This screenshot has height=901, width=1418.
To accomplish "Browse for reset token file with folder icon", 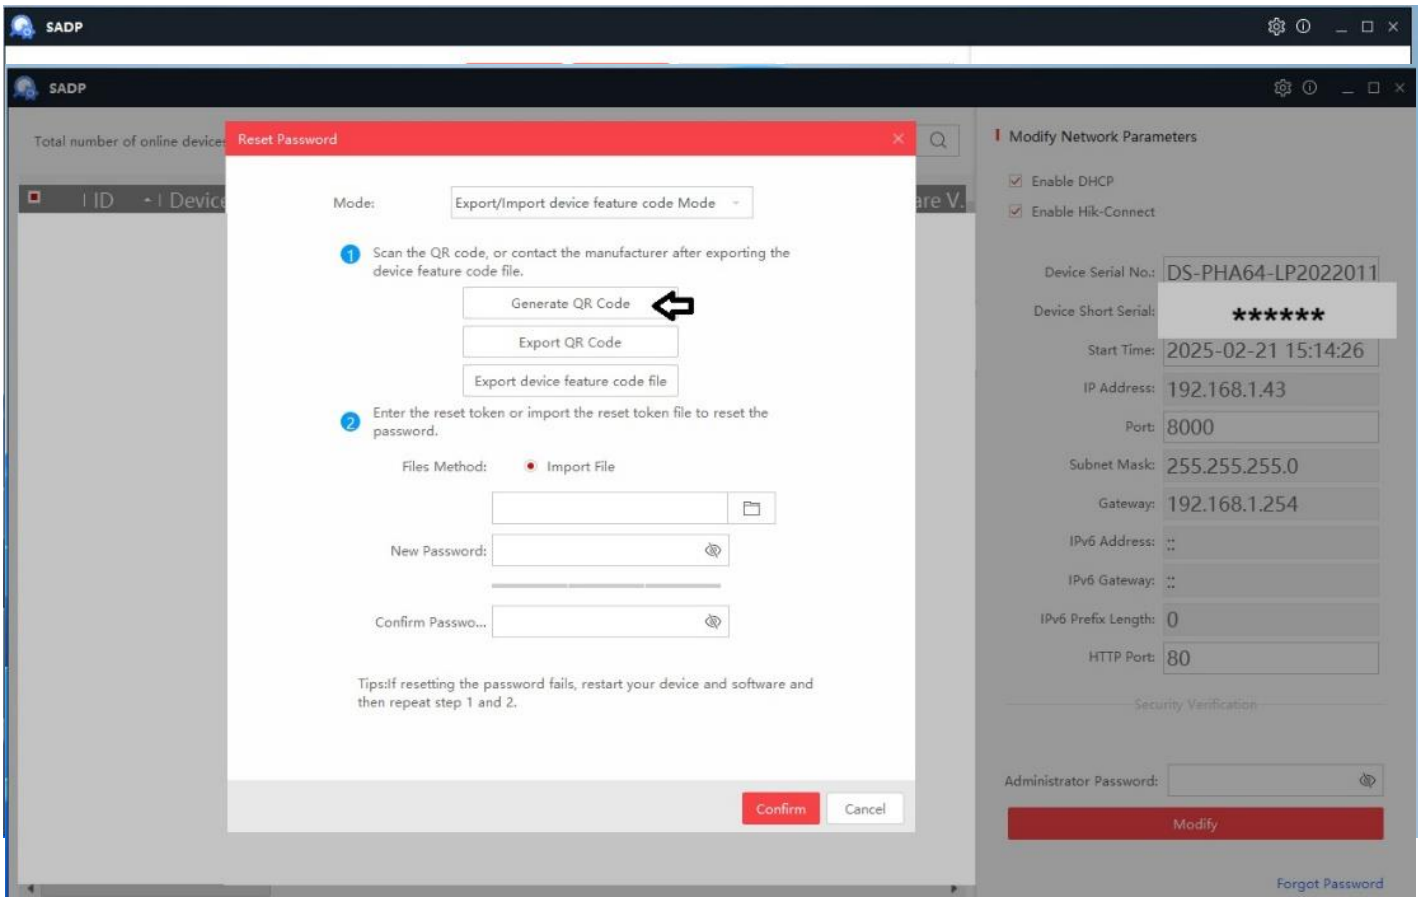I will pyautogui.click(x=751, y=508).
